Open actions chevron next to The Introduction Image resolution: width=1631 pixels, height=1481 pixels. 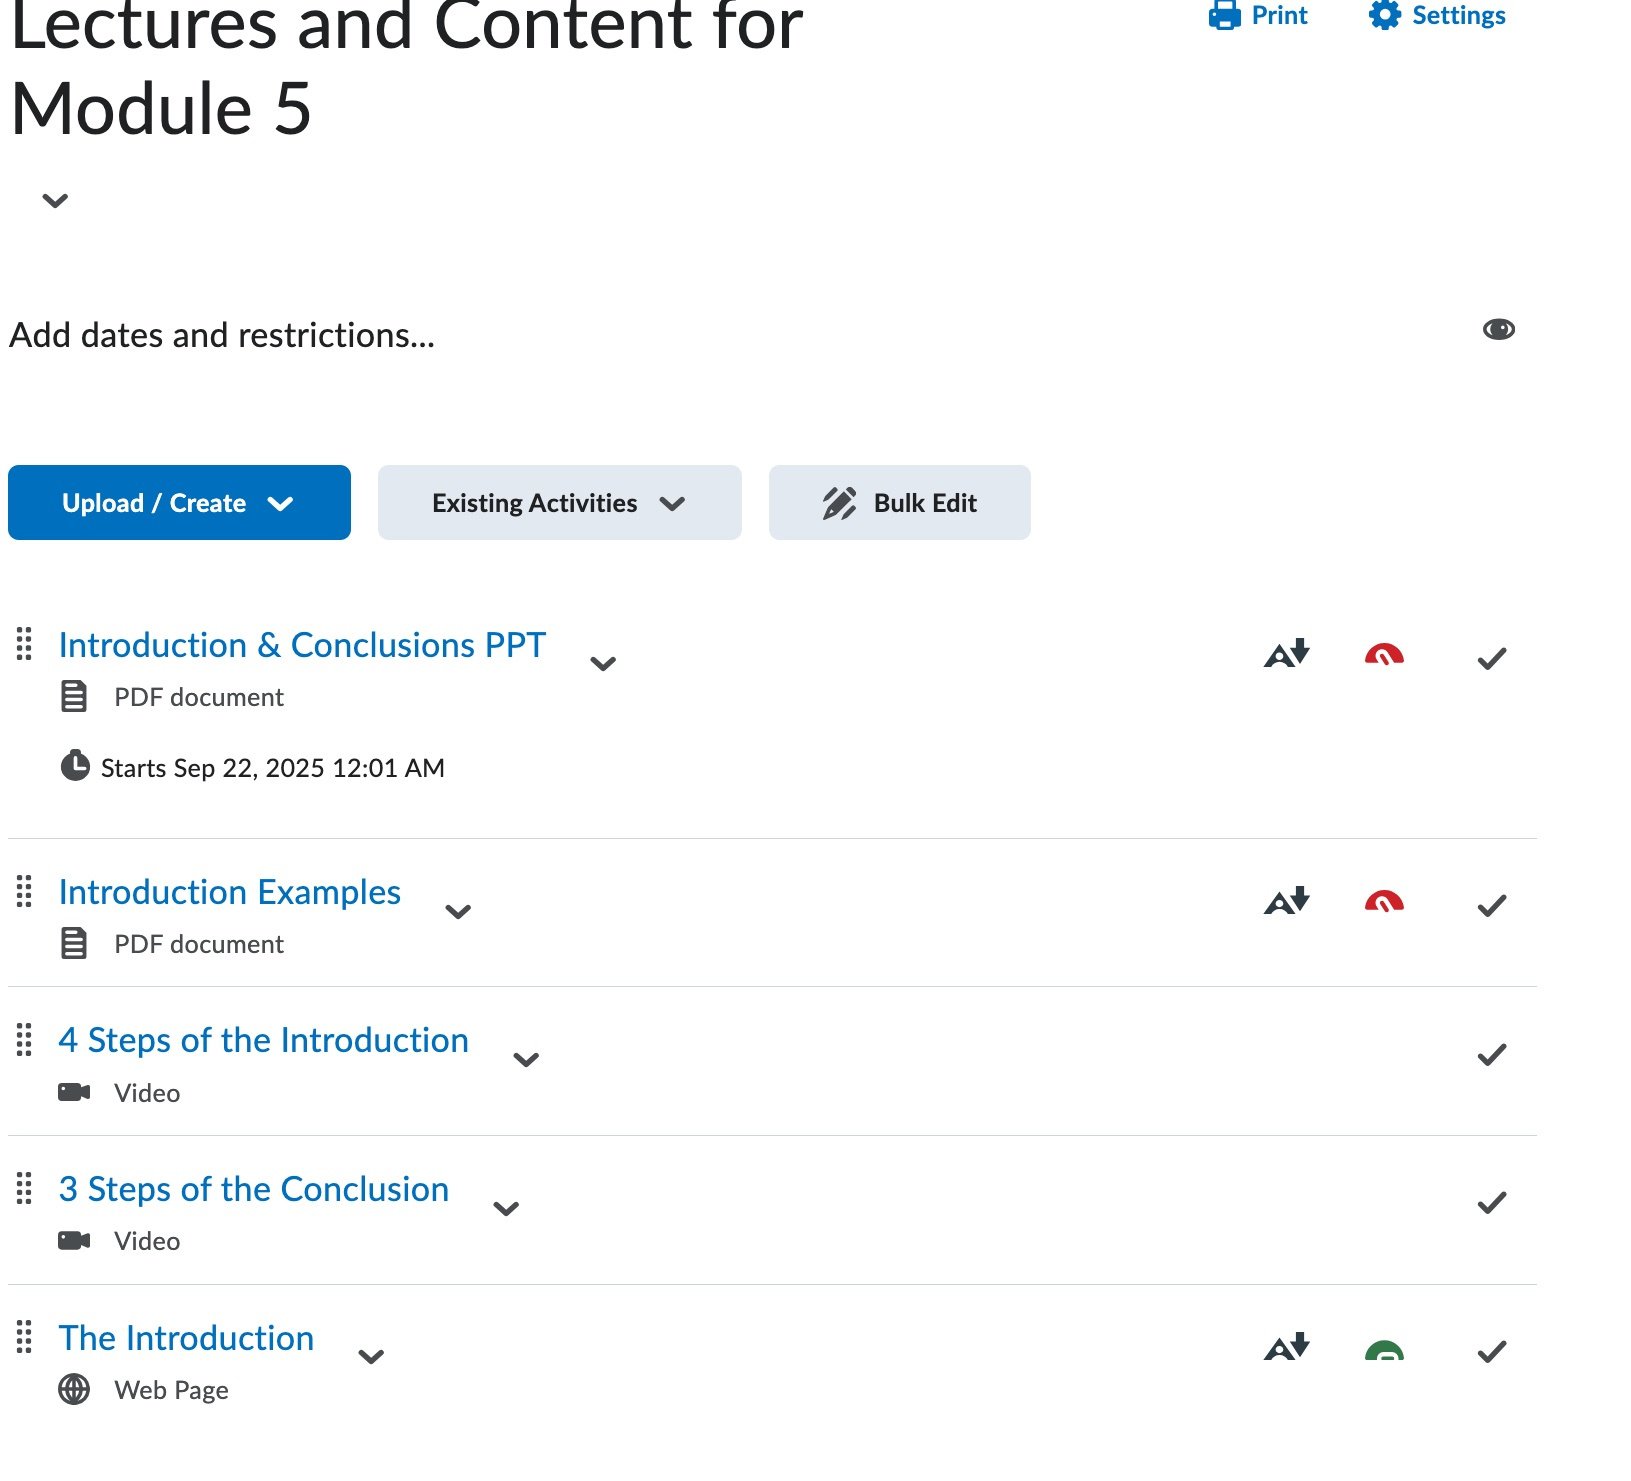coord(371,1357)
